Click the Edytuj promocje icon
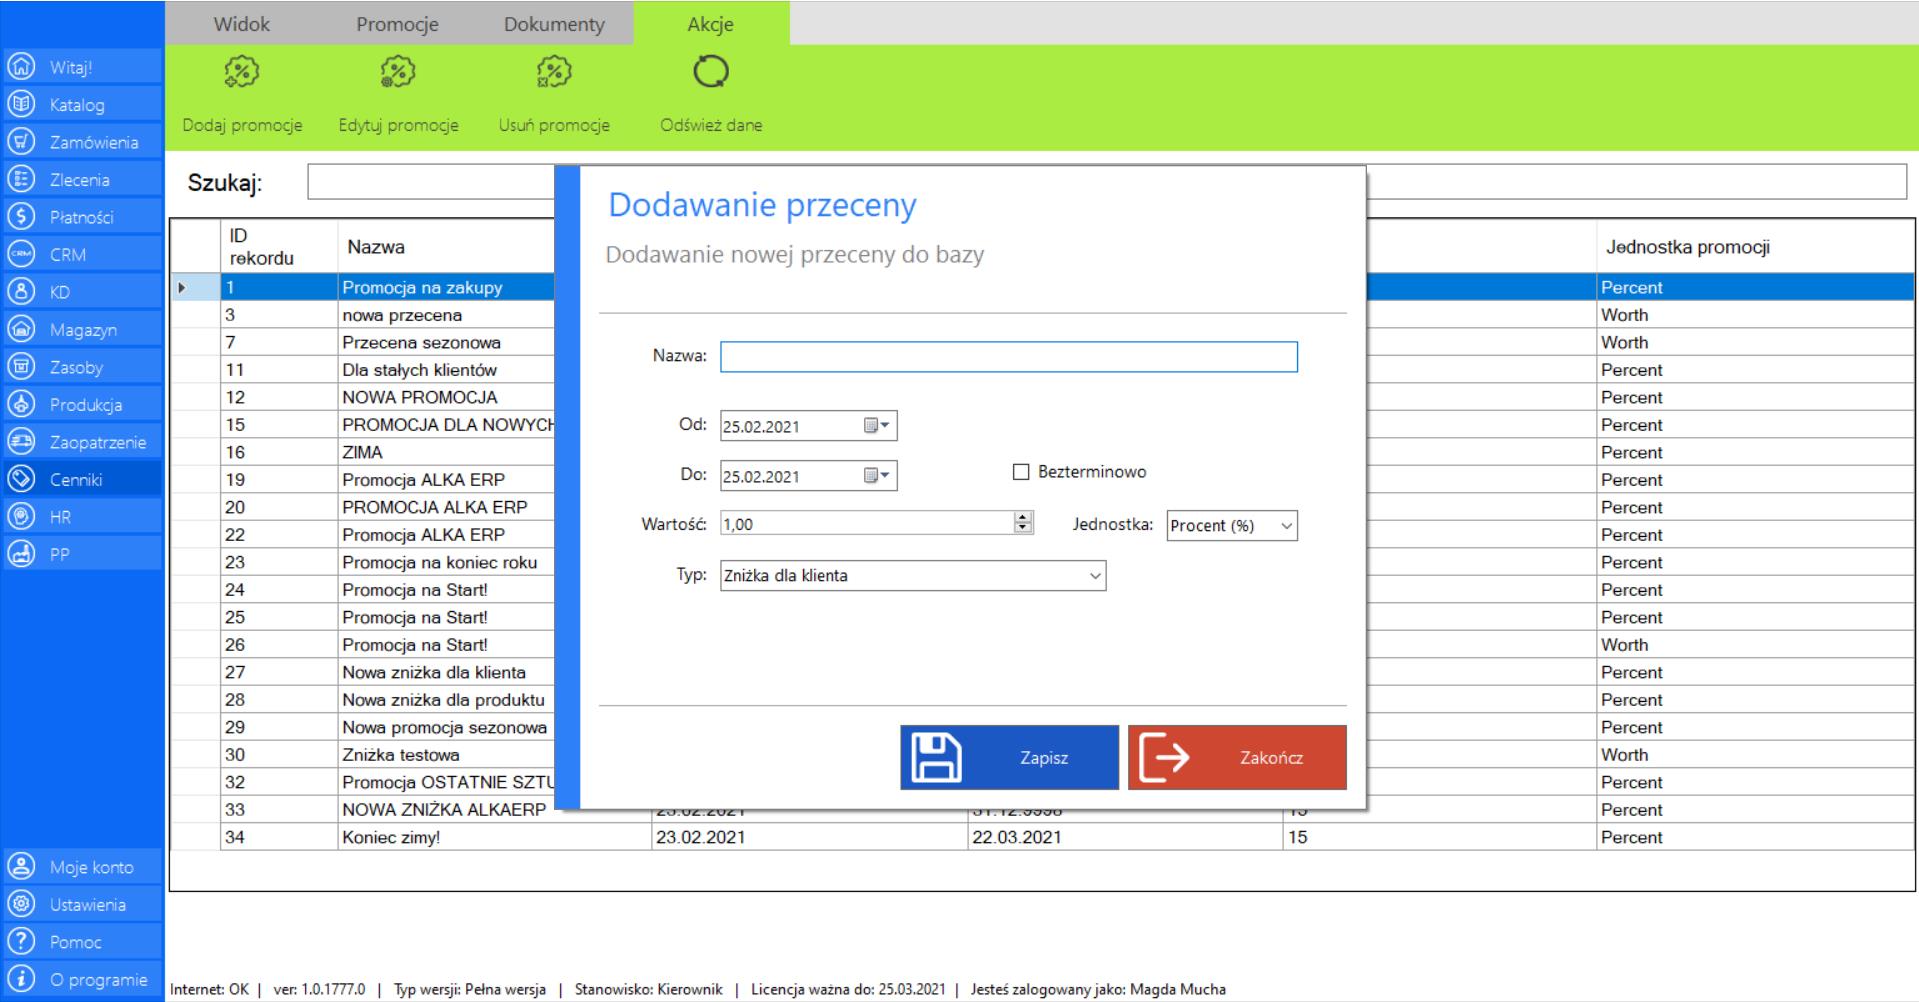This screenshot has height=1002, width=1919. pos(398,72)
